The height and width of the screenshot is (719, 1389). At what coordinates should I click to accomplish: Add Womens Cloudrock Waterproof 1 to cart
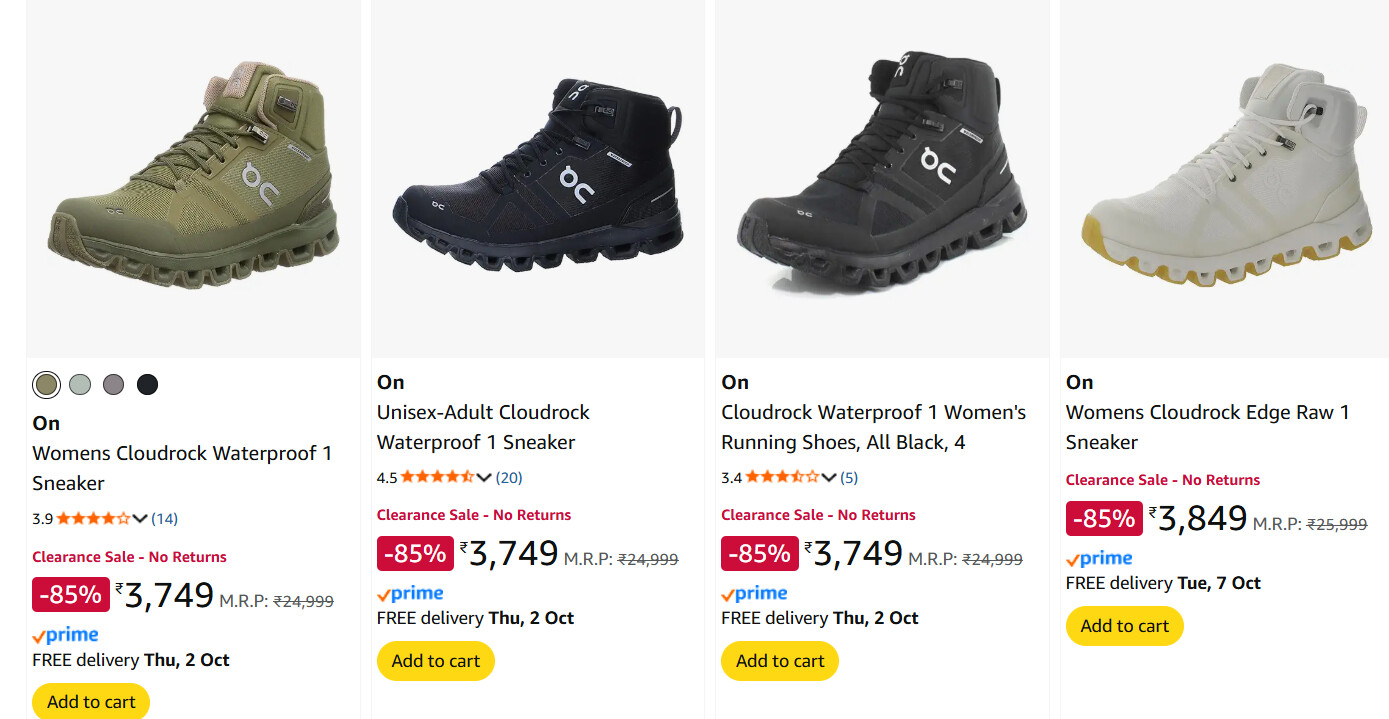(91, 701)
